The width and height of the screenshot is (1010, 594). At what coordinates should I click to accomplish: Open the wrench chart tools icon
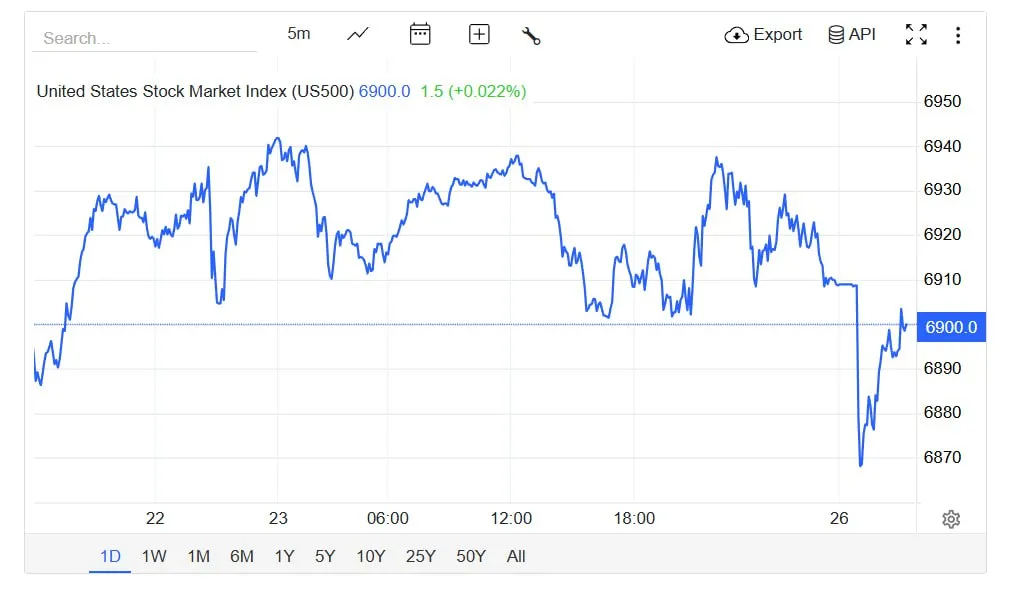pyautogui.click(x=531, y=36)
